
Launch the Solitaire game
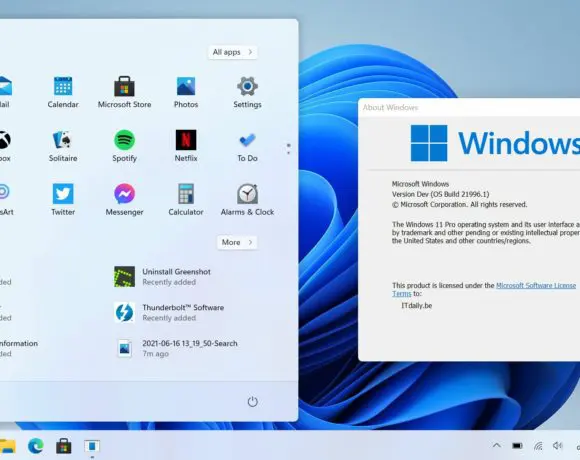pyautogui.click(x=63, y=146)
